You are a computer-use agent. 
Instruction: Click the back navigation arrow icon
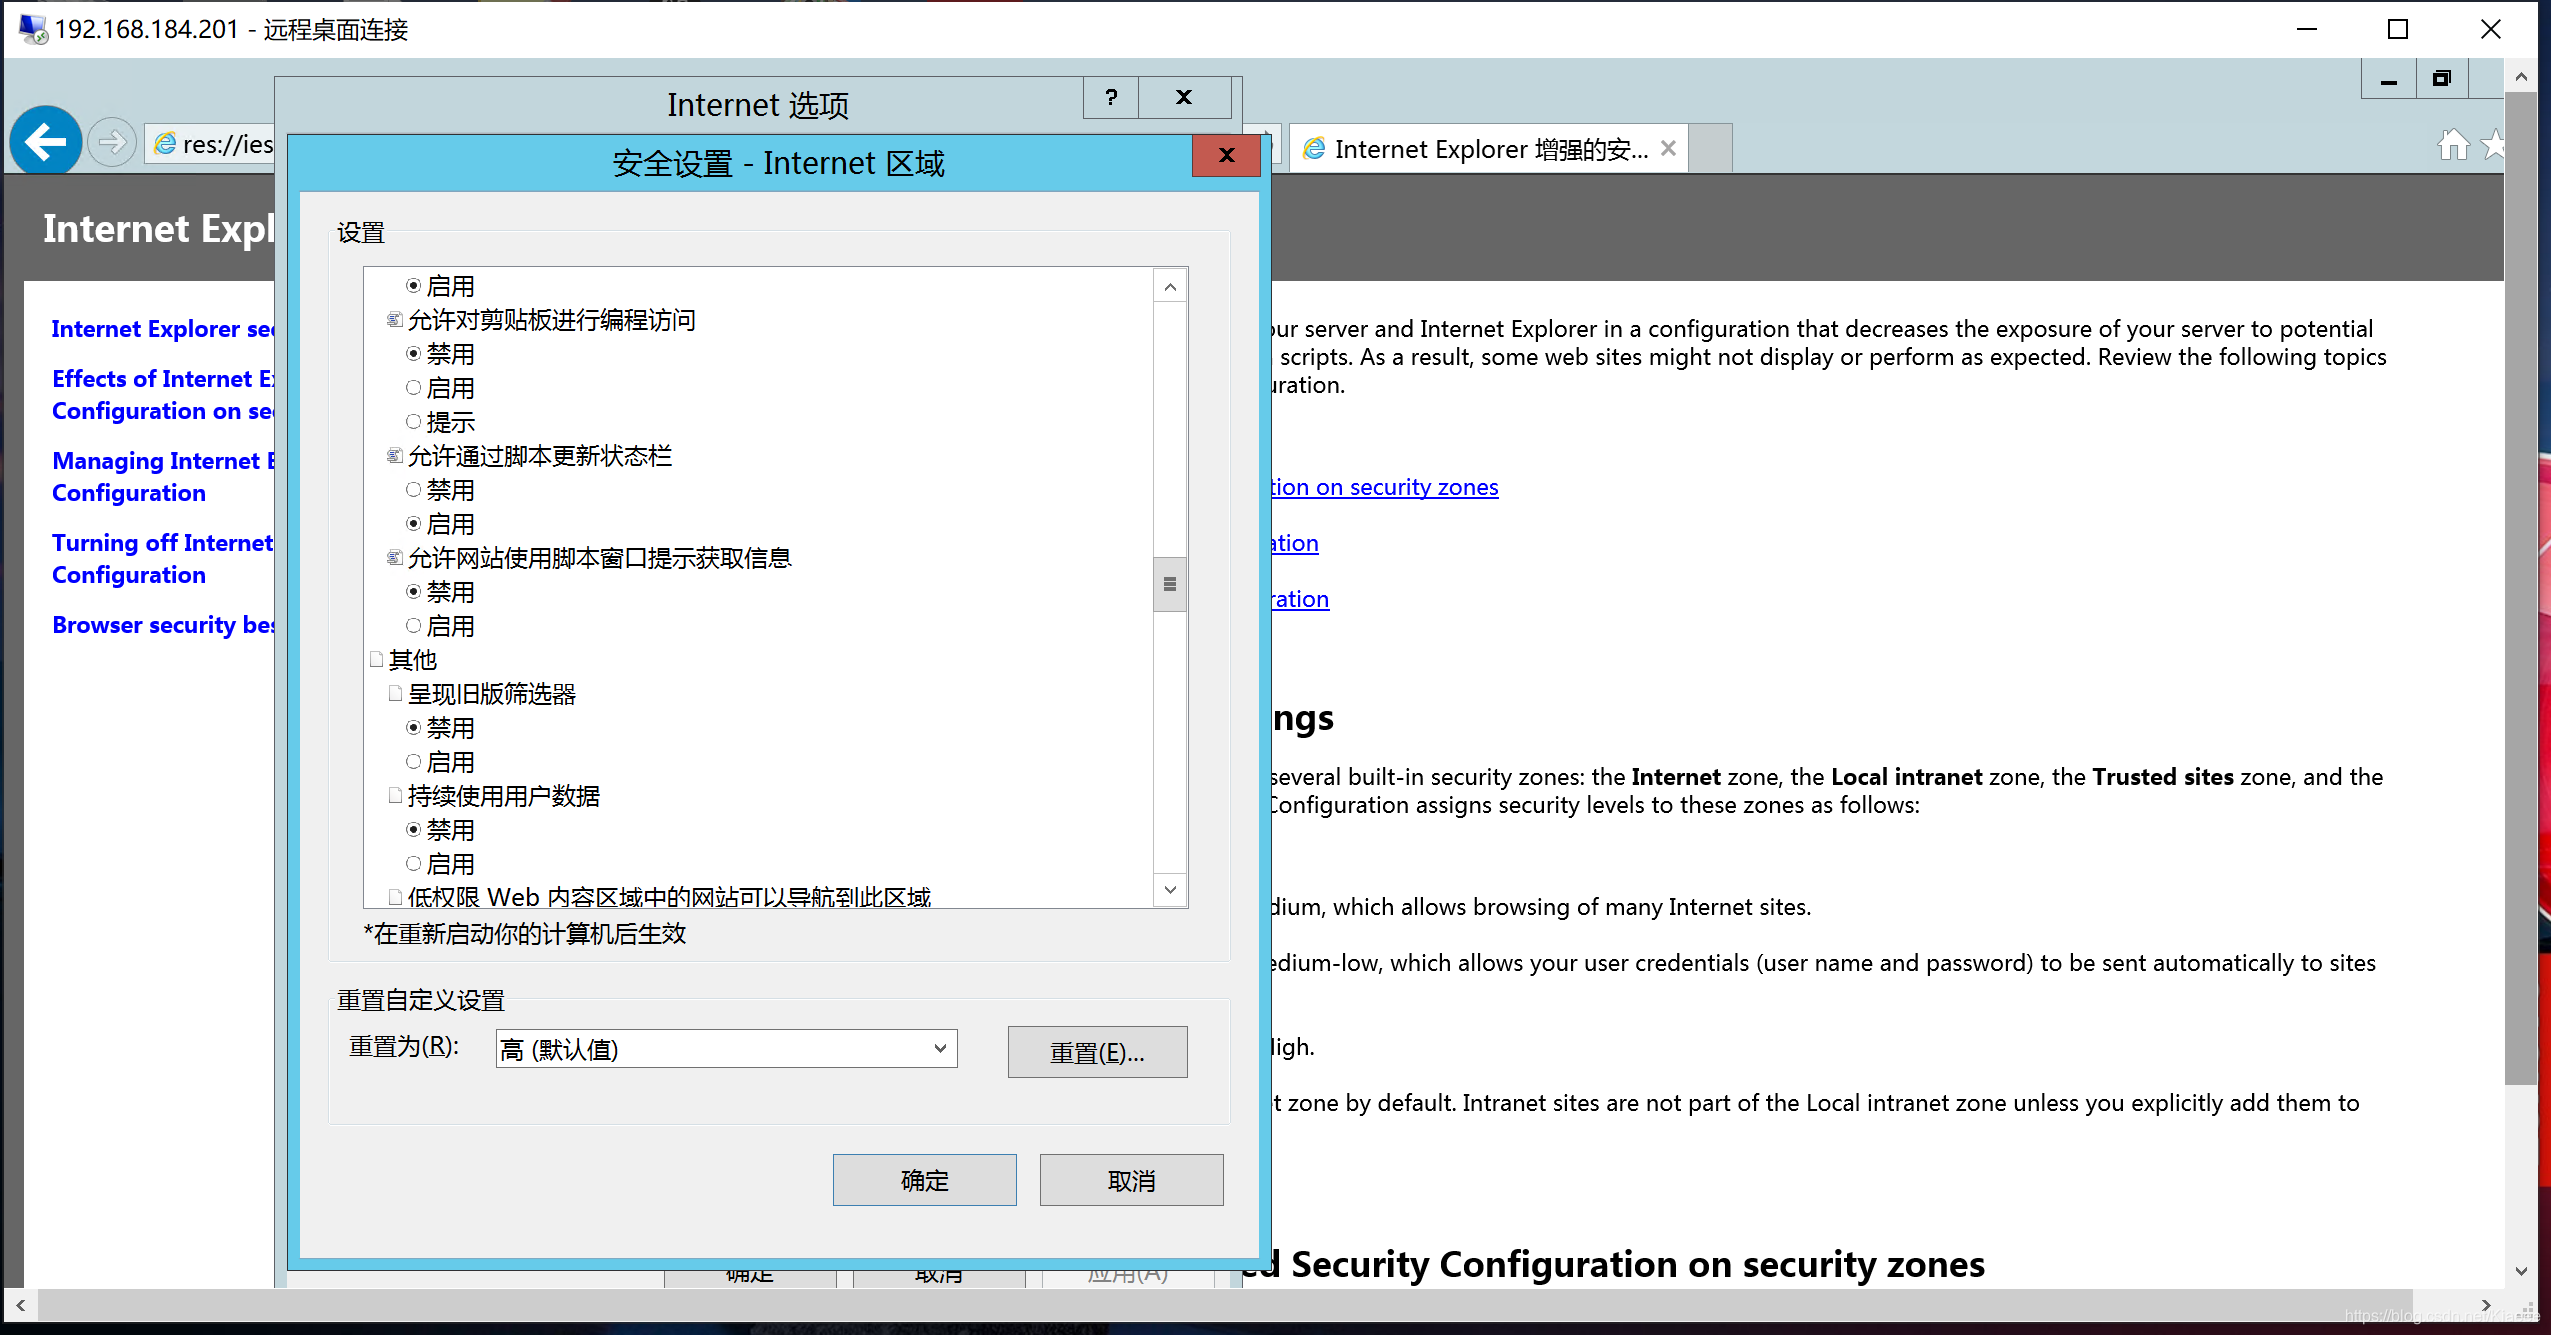pos(44,143)
